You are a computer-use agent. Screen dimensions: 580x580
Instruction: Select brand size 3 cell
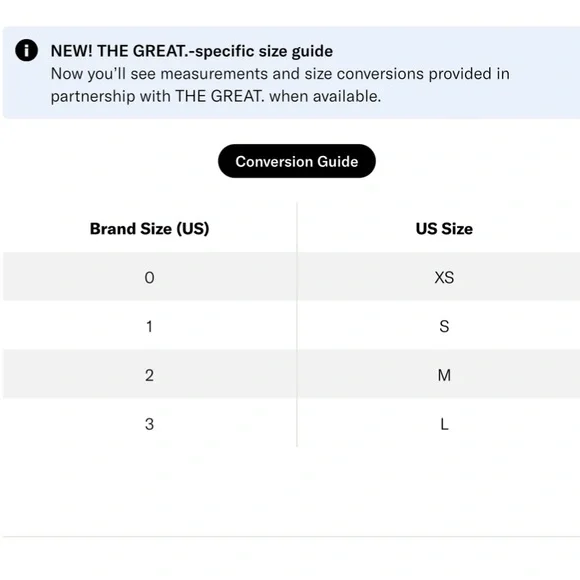[149, 424]
